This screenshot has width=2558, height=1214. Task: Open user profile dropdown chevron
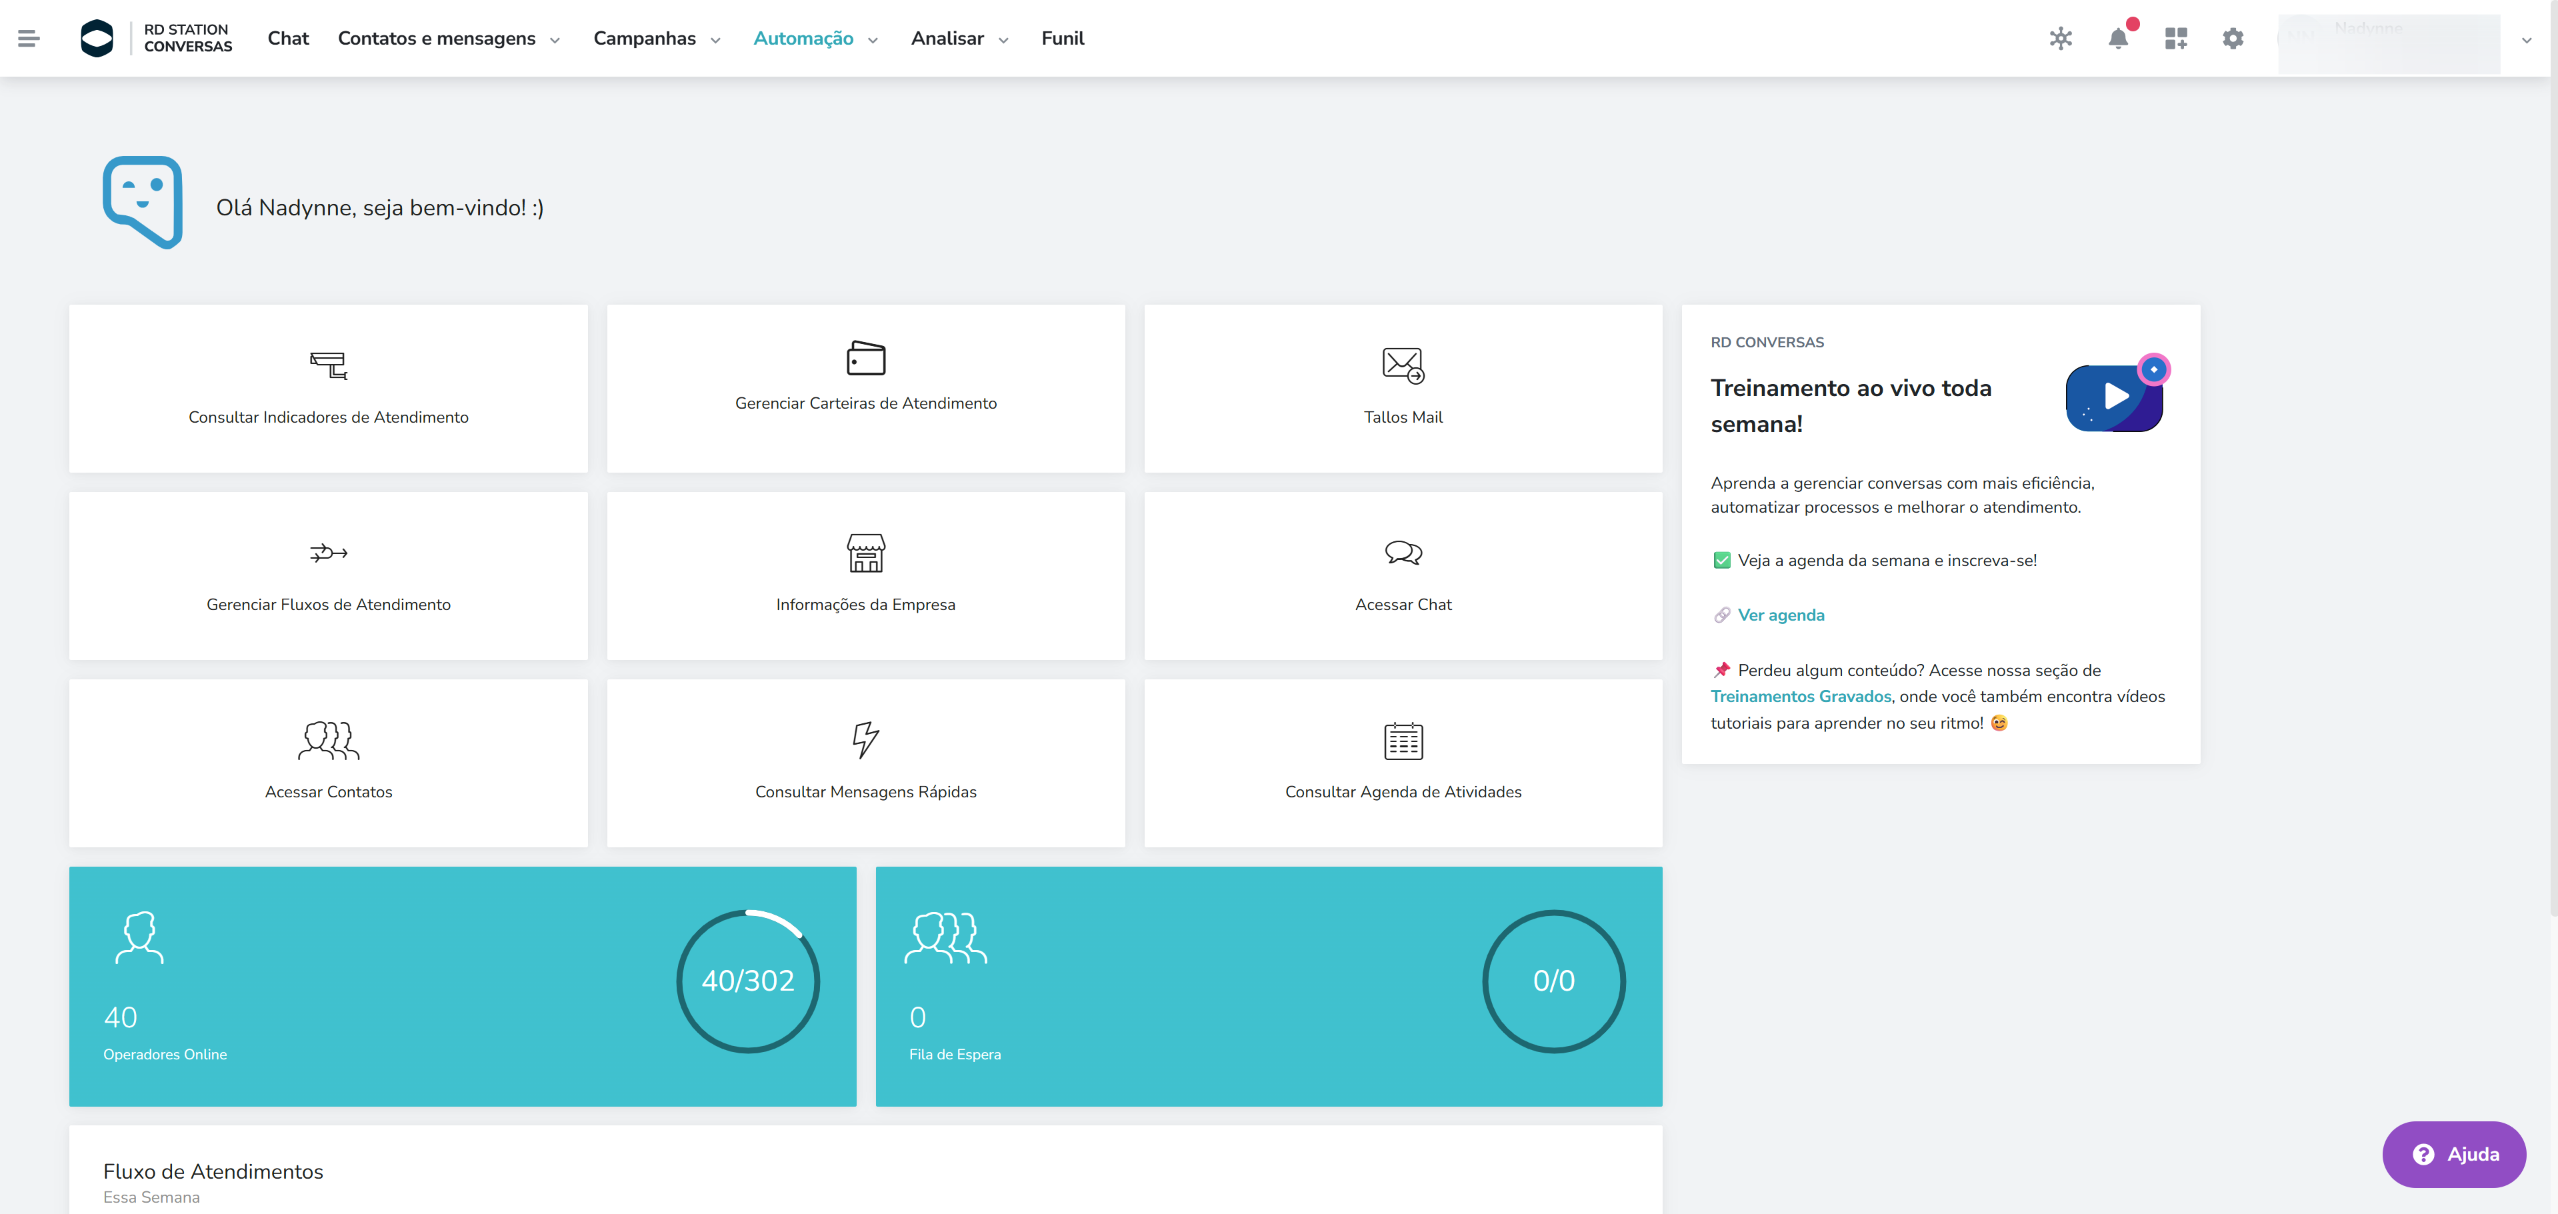pyautogui.click(x=2526, y=40)
